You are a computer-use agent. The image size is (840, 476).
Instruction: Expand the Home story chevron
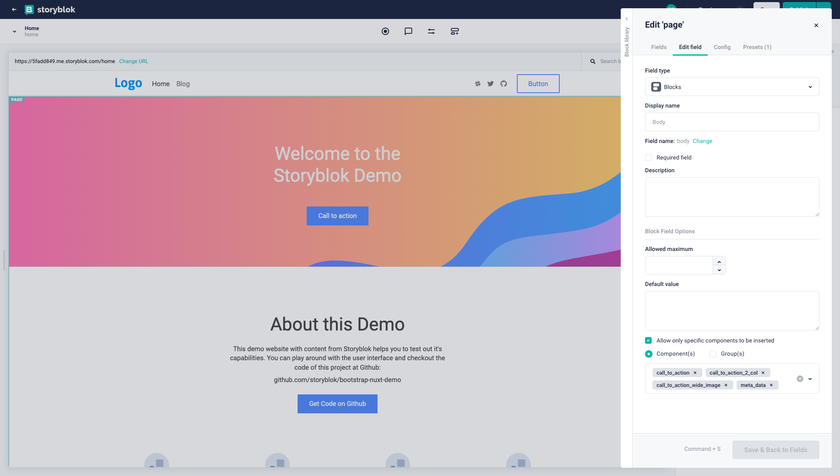click(14, 31)
